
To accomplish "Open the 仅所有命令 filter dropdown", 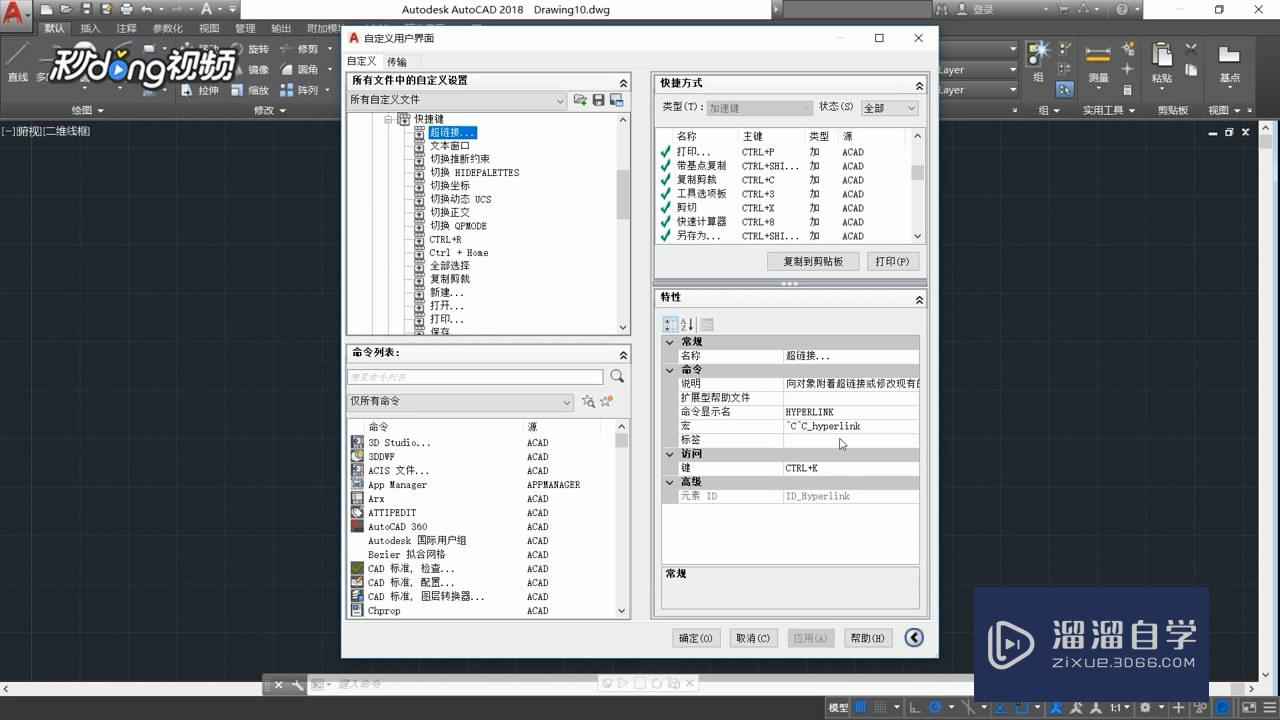I will tap(460, 401).
